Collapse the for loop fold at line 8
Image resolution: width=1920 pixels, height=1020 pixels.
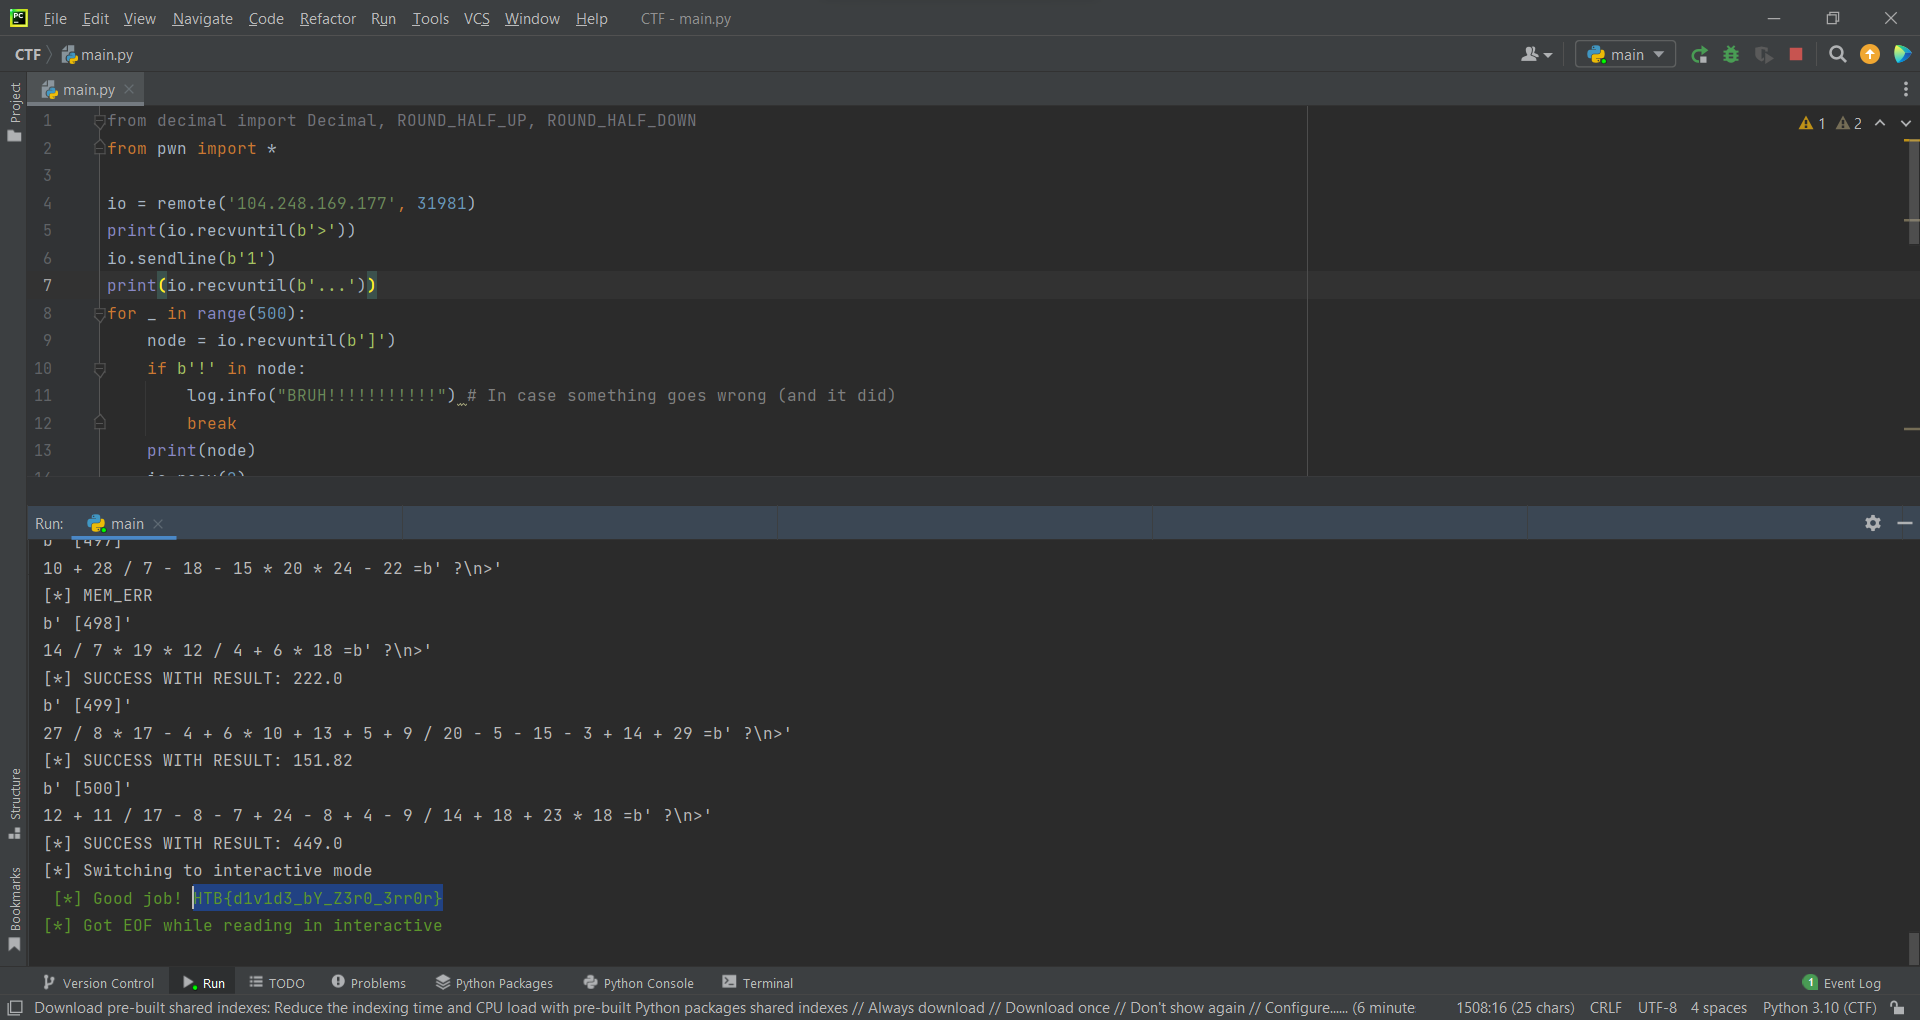click(99, 313)
